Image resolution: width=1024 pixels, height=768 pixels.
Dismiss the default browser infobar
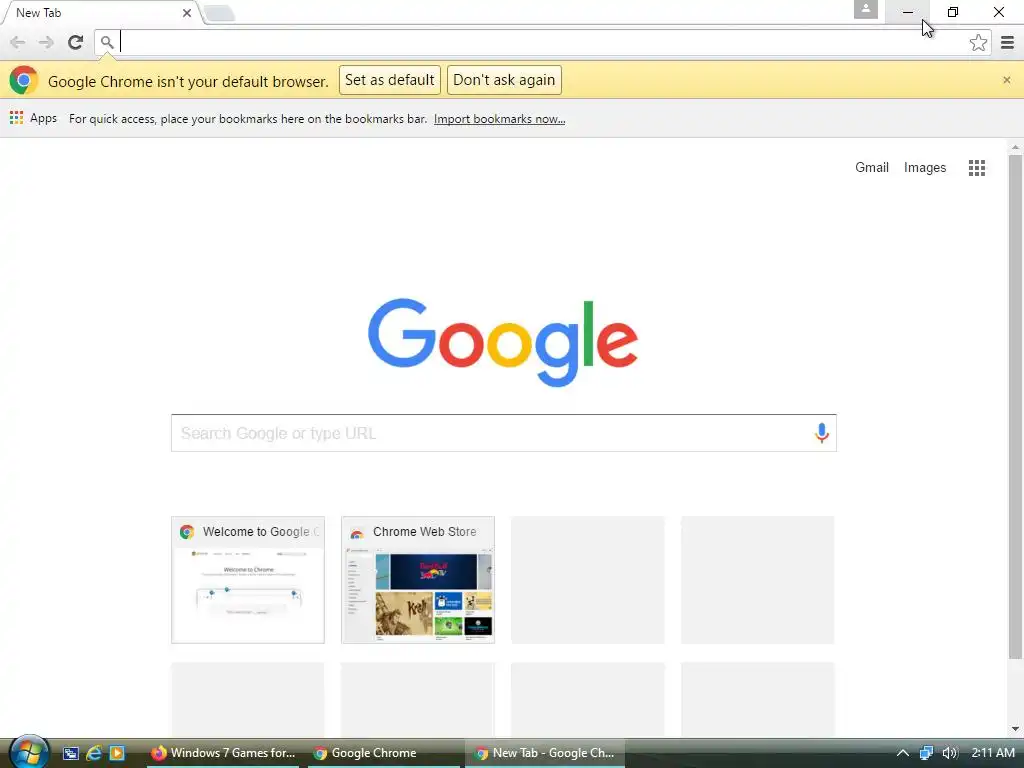(x=1006, y=80)
